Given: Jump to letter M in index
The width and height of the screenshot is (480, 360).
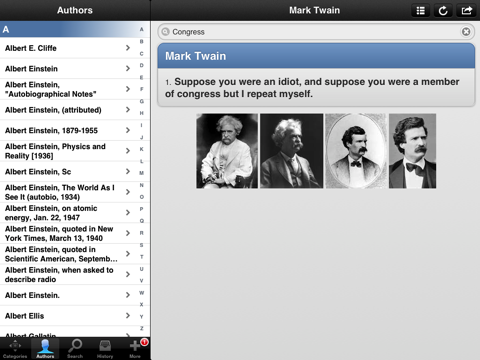Looking at the screenshot, I should point(142,173).
